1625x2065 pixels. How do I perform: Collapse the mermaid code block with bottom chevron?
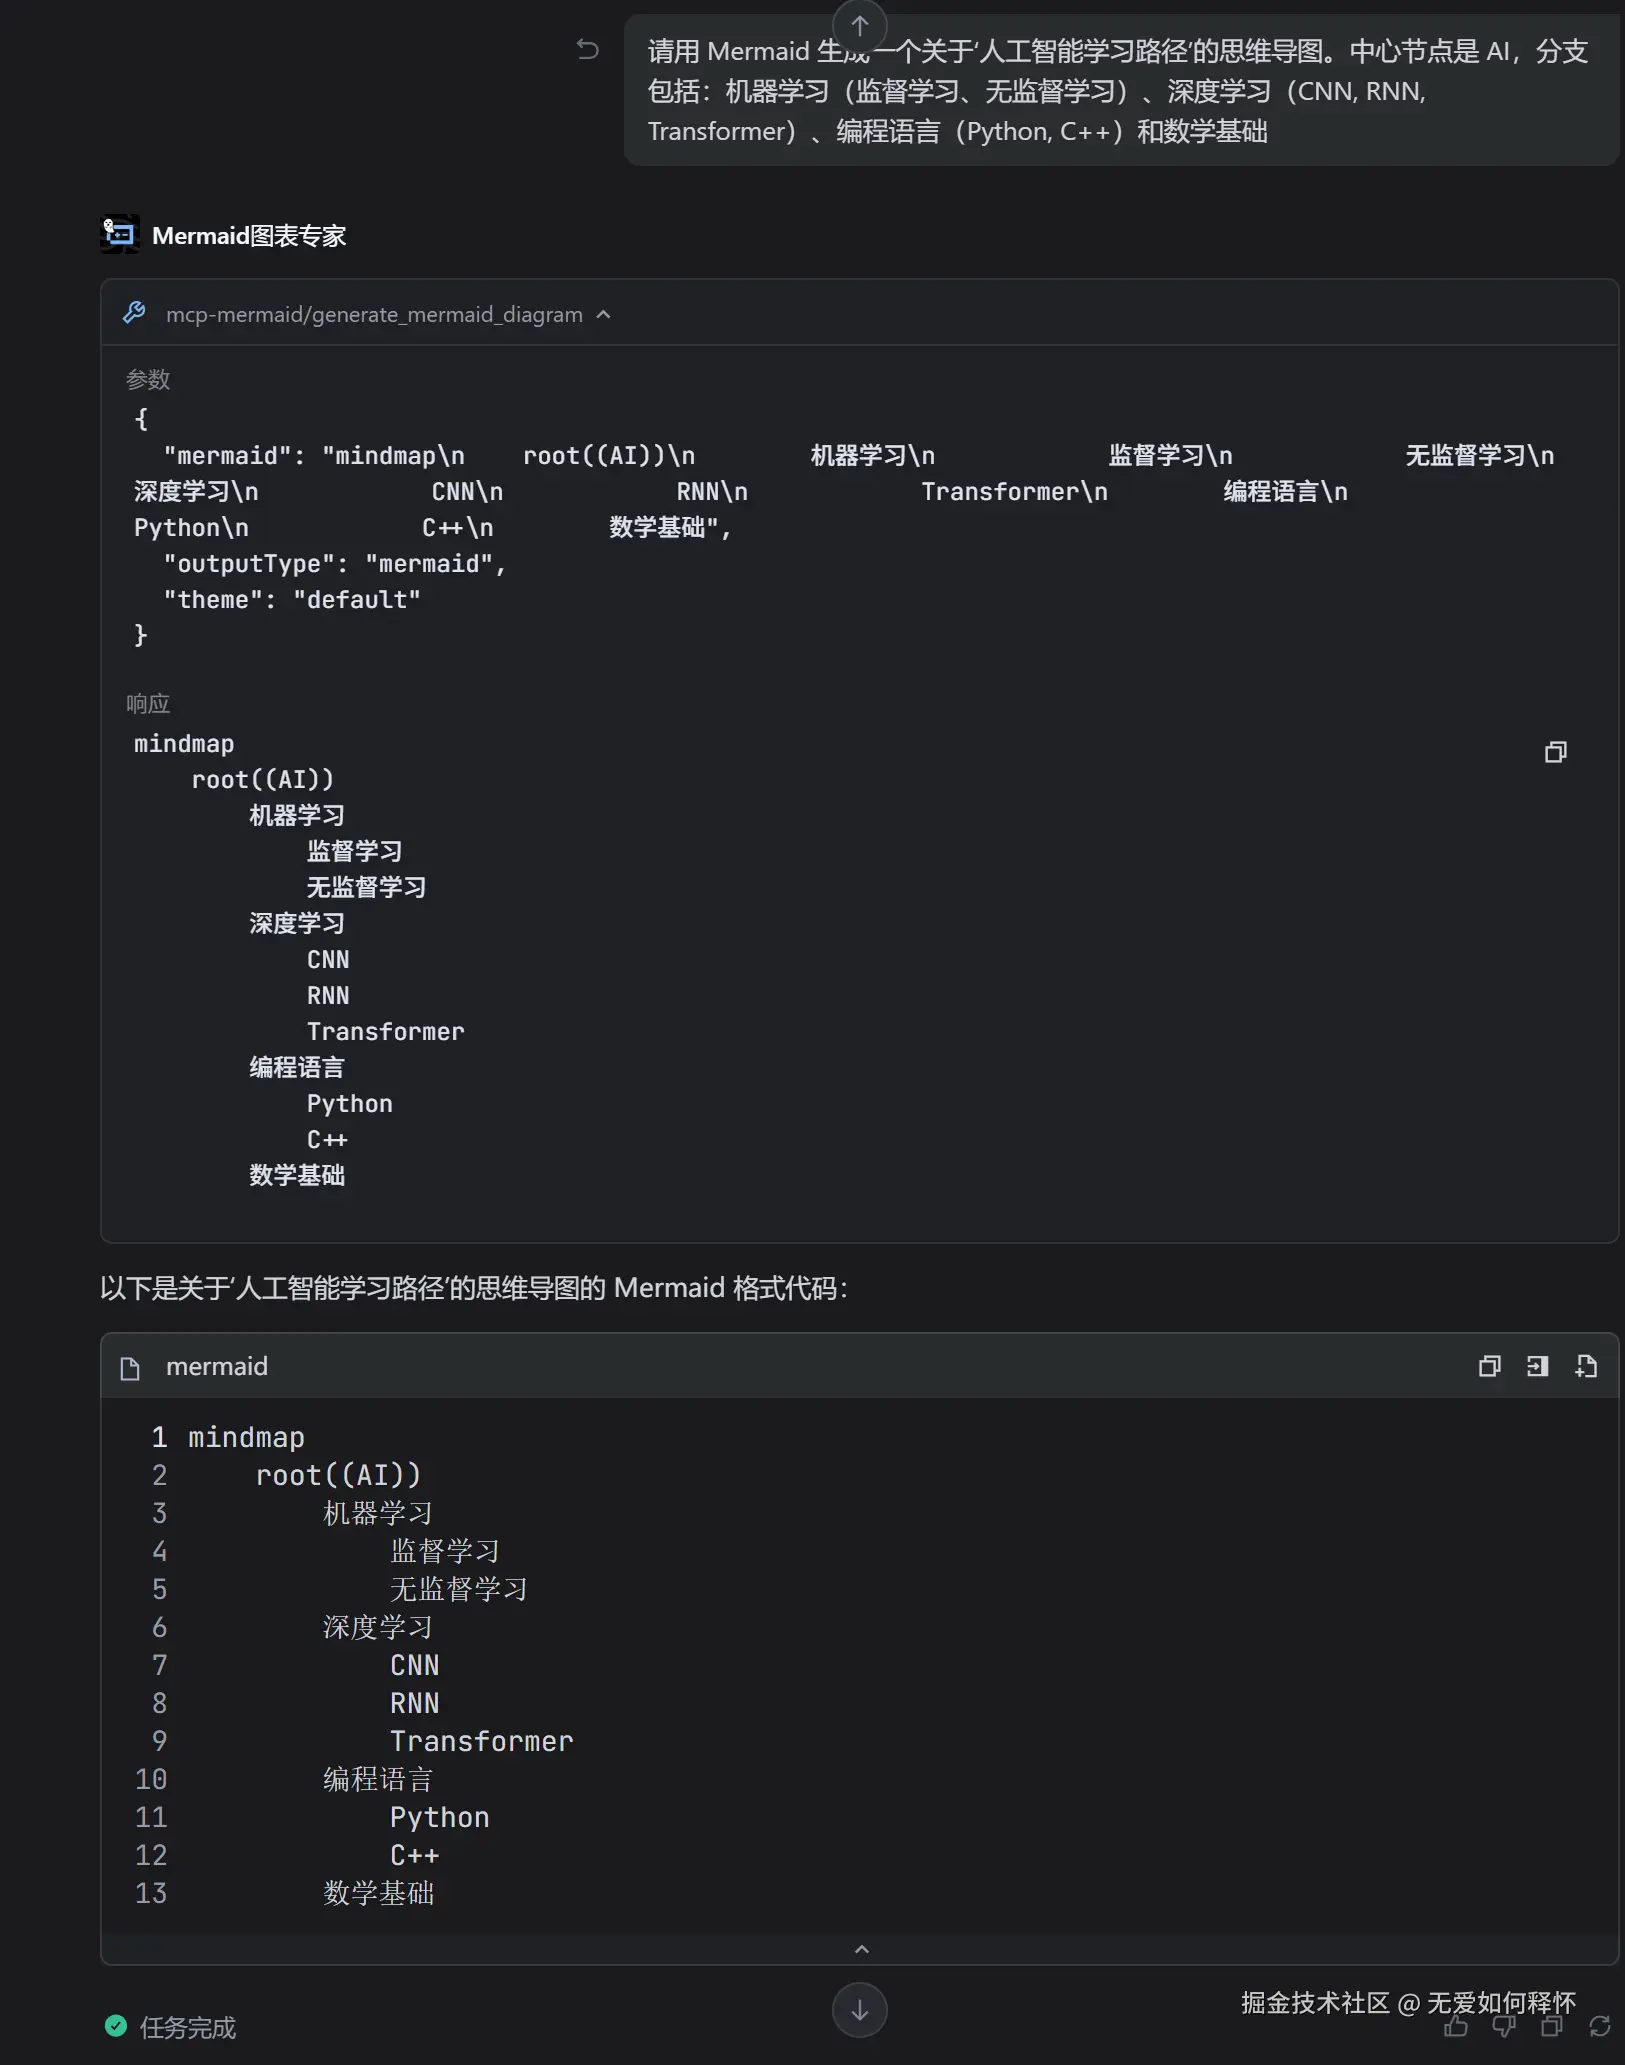[x=861, y=1948]
